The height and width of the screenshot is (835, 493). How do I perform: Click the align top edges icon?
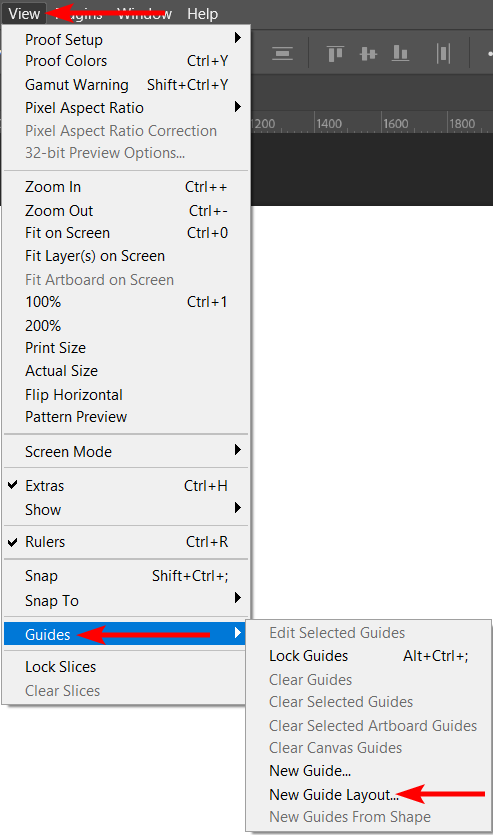pos(335,54)
